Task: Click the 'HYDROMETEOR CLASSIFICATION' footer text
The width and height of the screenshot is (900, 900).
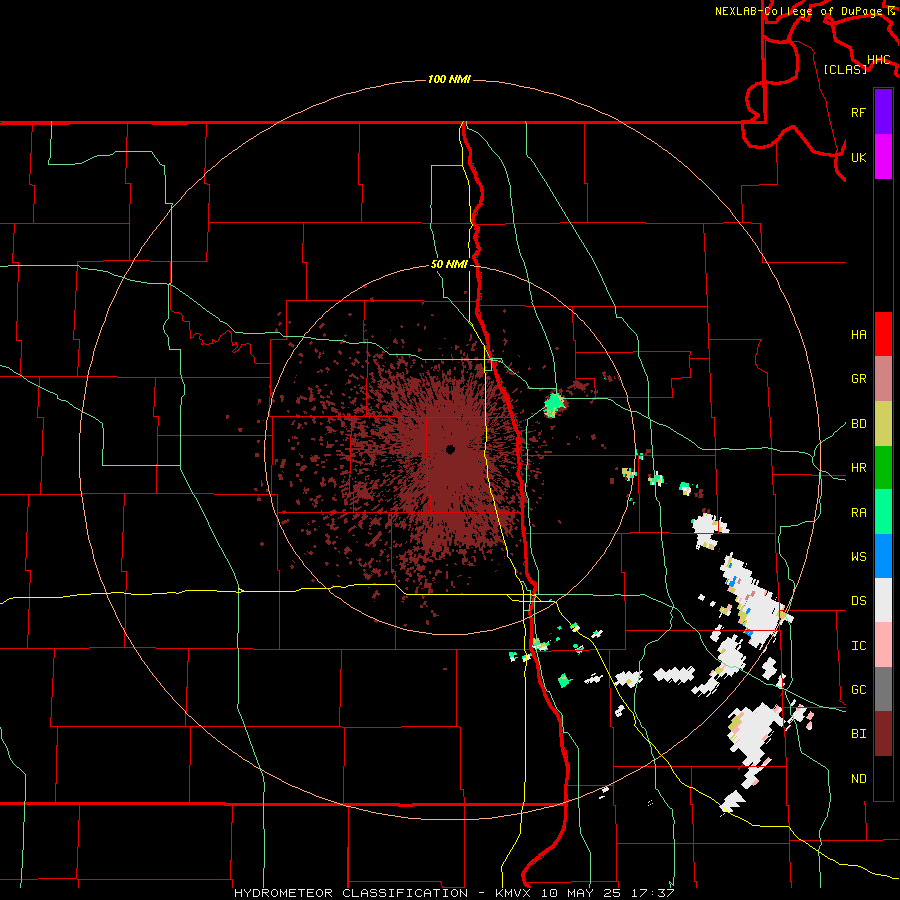Action: (351, 893)
